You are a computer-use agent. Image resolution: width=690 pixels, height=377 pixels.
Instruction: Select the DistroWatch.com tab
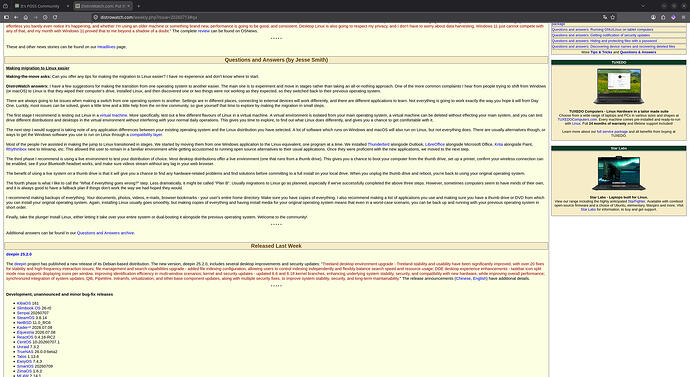pyautogui.click(x=103, y=6)
